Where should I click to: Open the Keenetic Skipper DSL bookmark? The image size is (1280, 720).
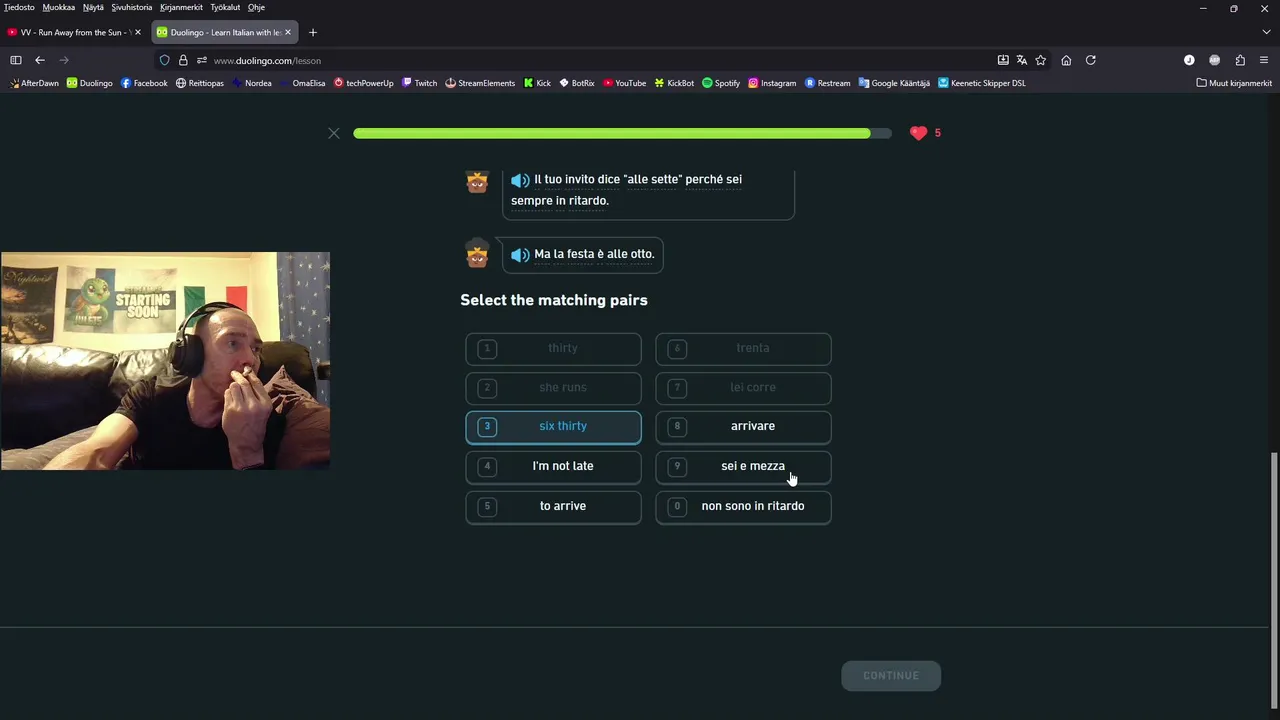pos(982,83)
